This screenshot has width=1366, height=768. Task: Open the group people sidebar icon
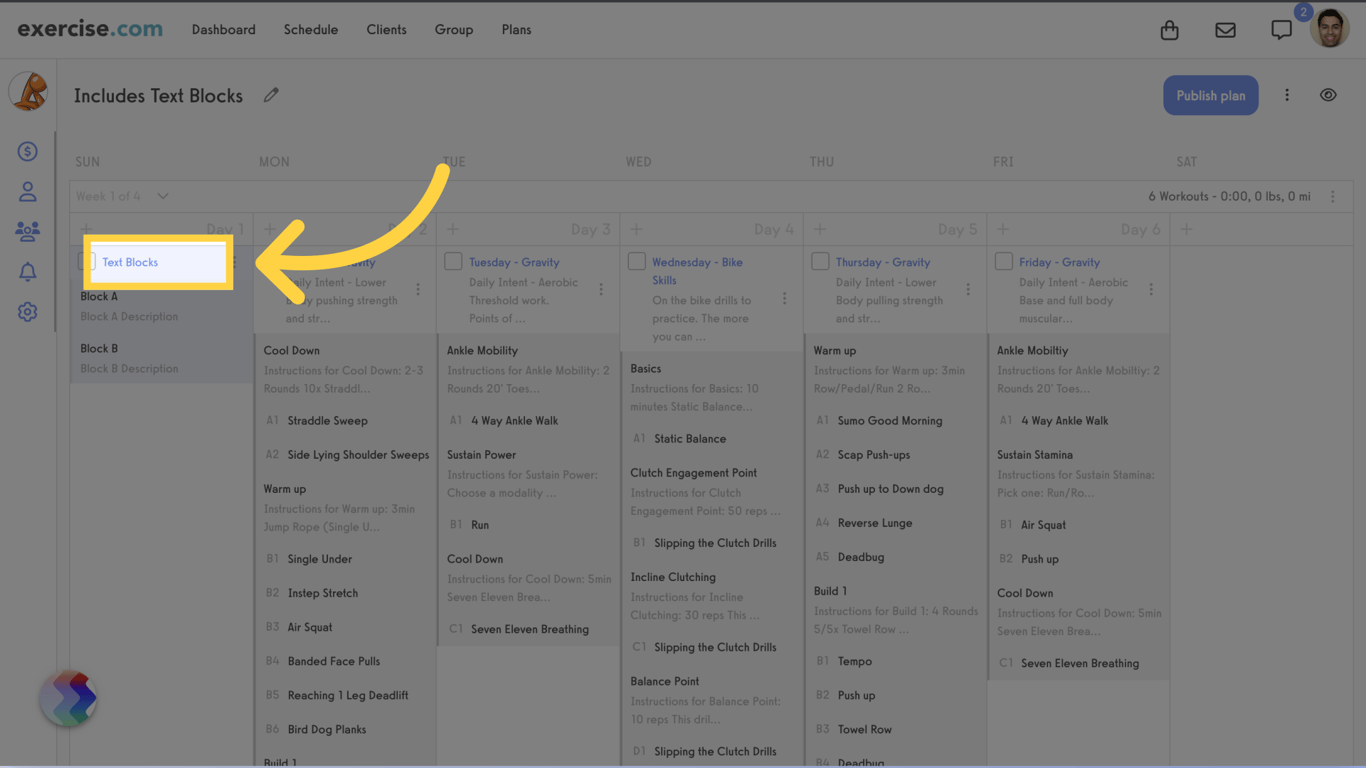tap(28, 231)
